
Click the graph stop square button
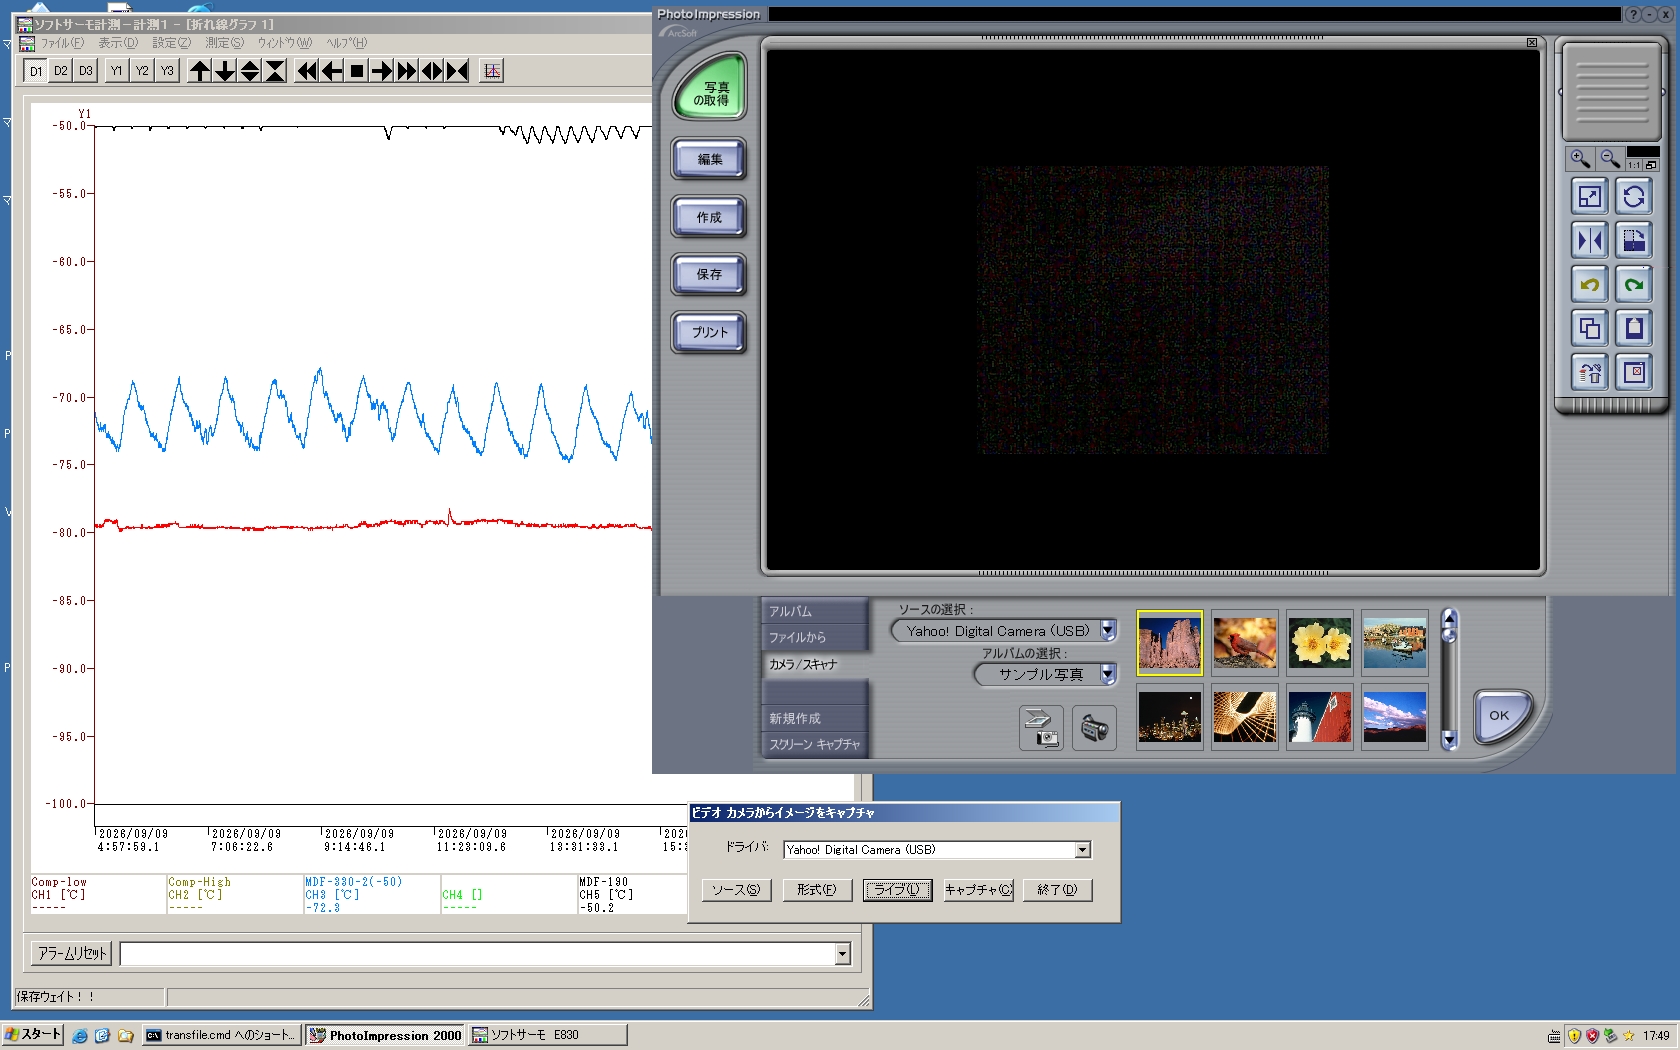pos(357,71)
